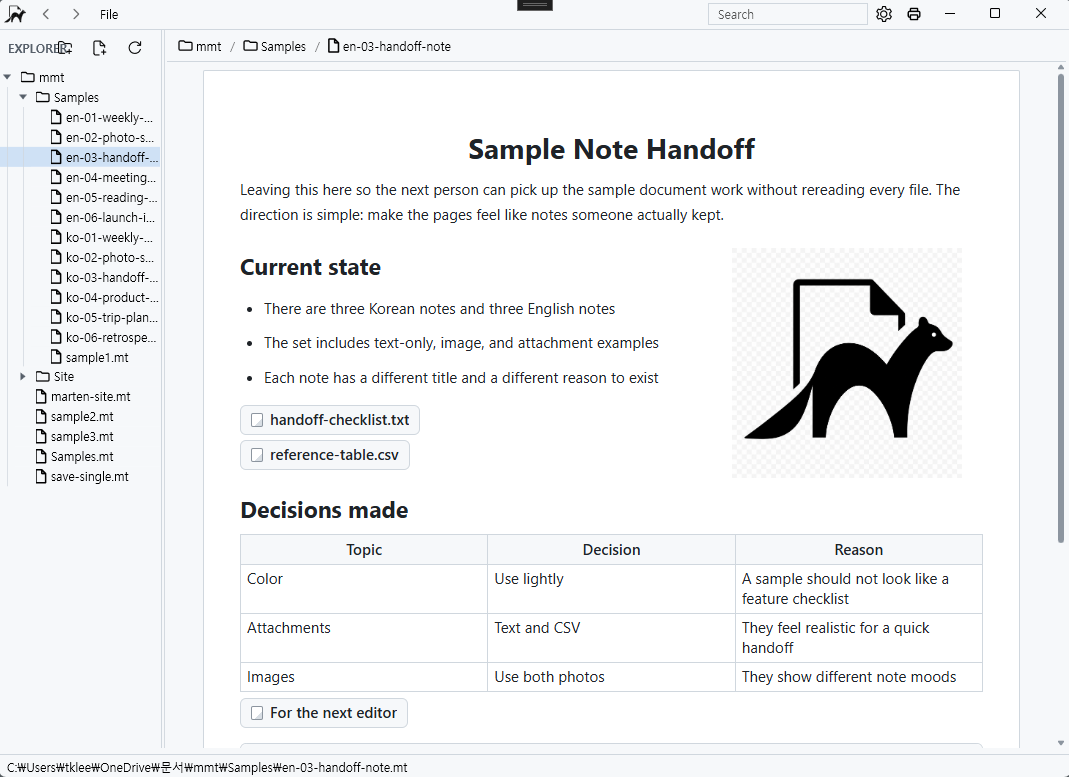Click the Decisions made heading
Screen dimensions: 1069x777
point(325,511)
